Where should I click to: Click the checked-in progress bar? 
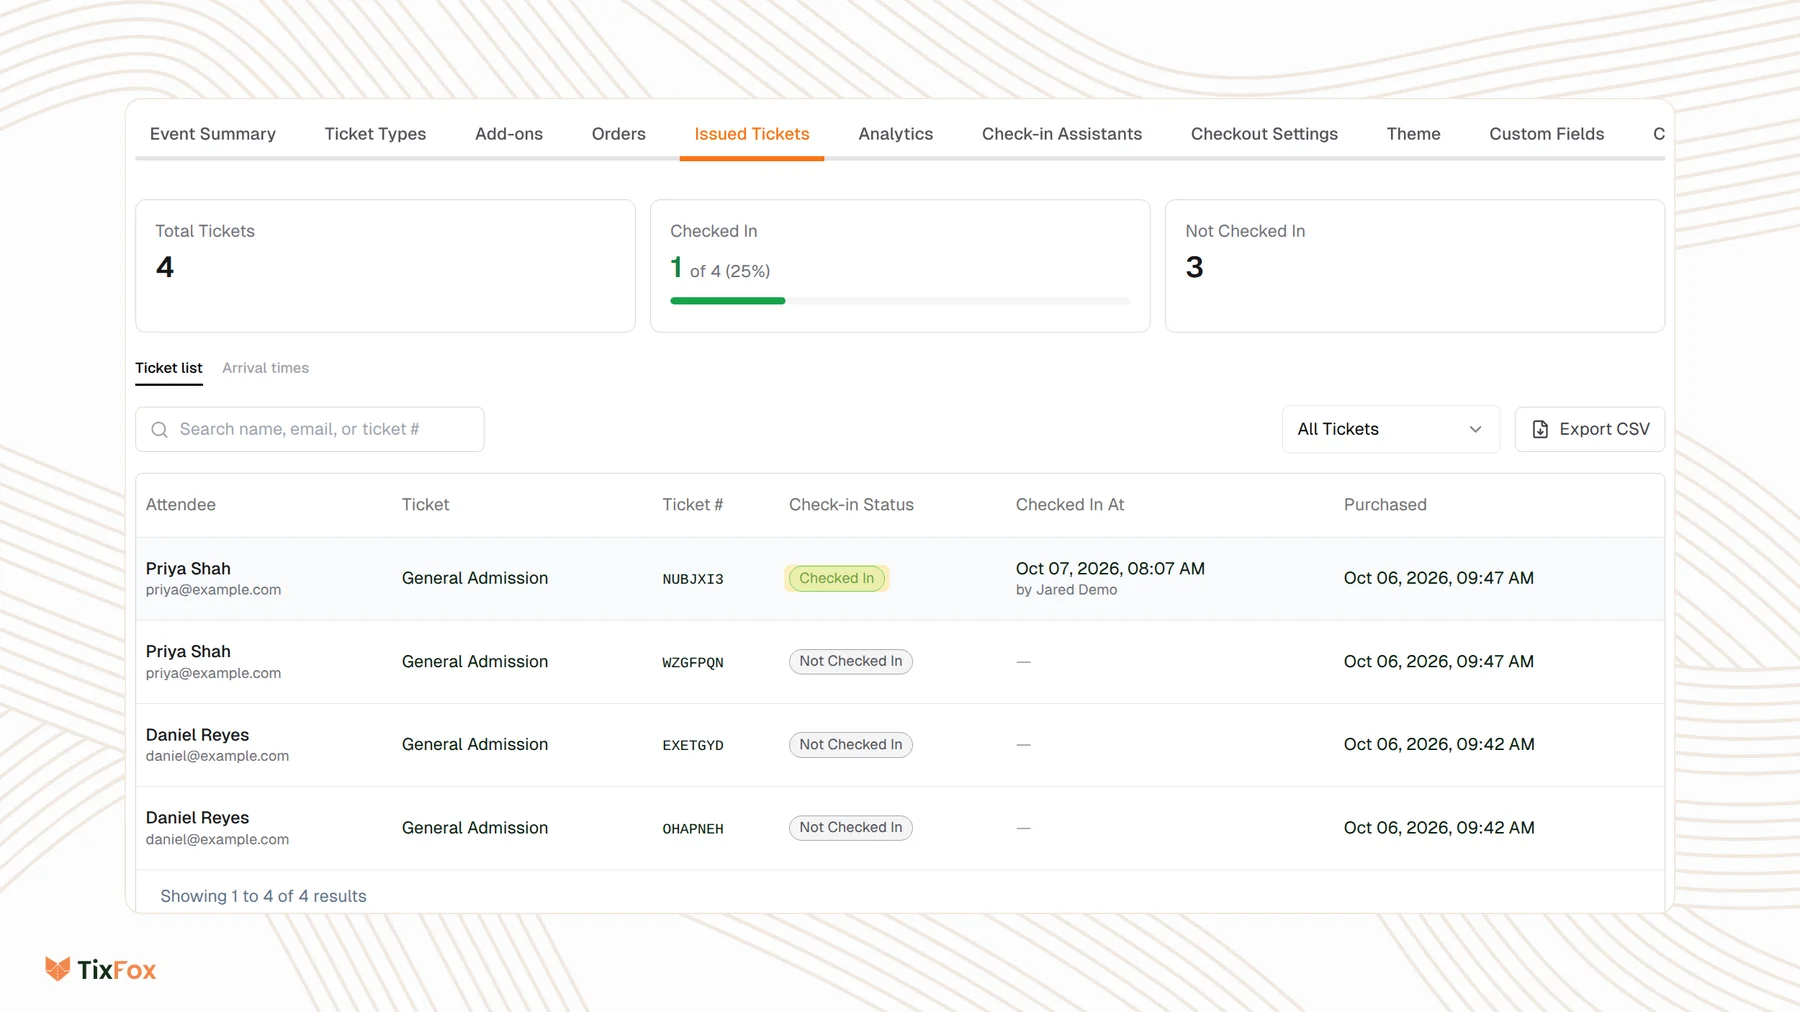(x=900, y=300)
